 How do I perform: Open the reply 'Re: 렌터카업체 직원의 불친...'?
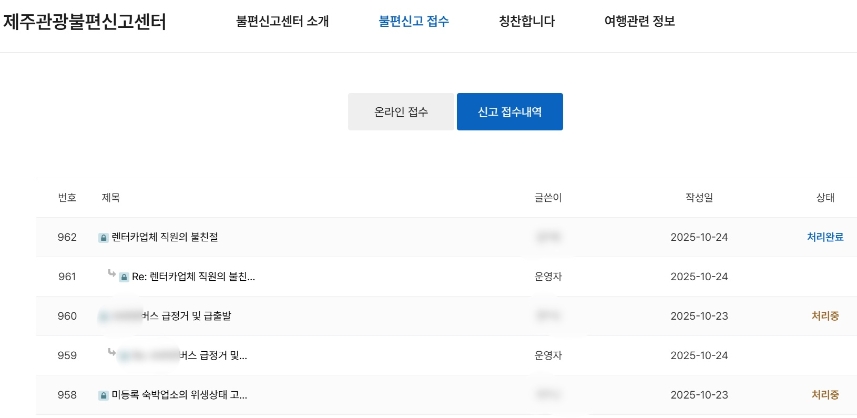[x=193, y=277]
